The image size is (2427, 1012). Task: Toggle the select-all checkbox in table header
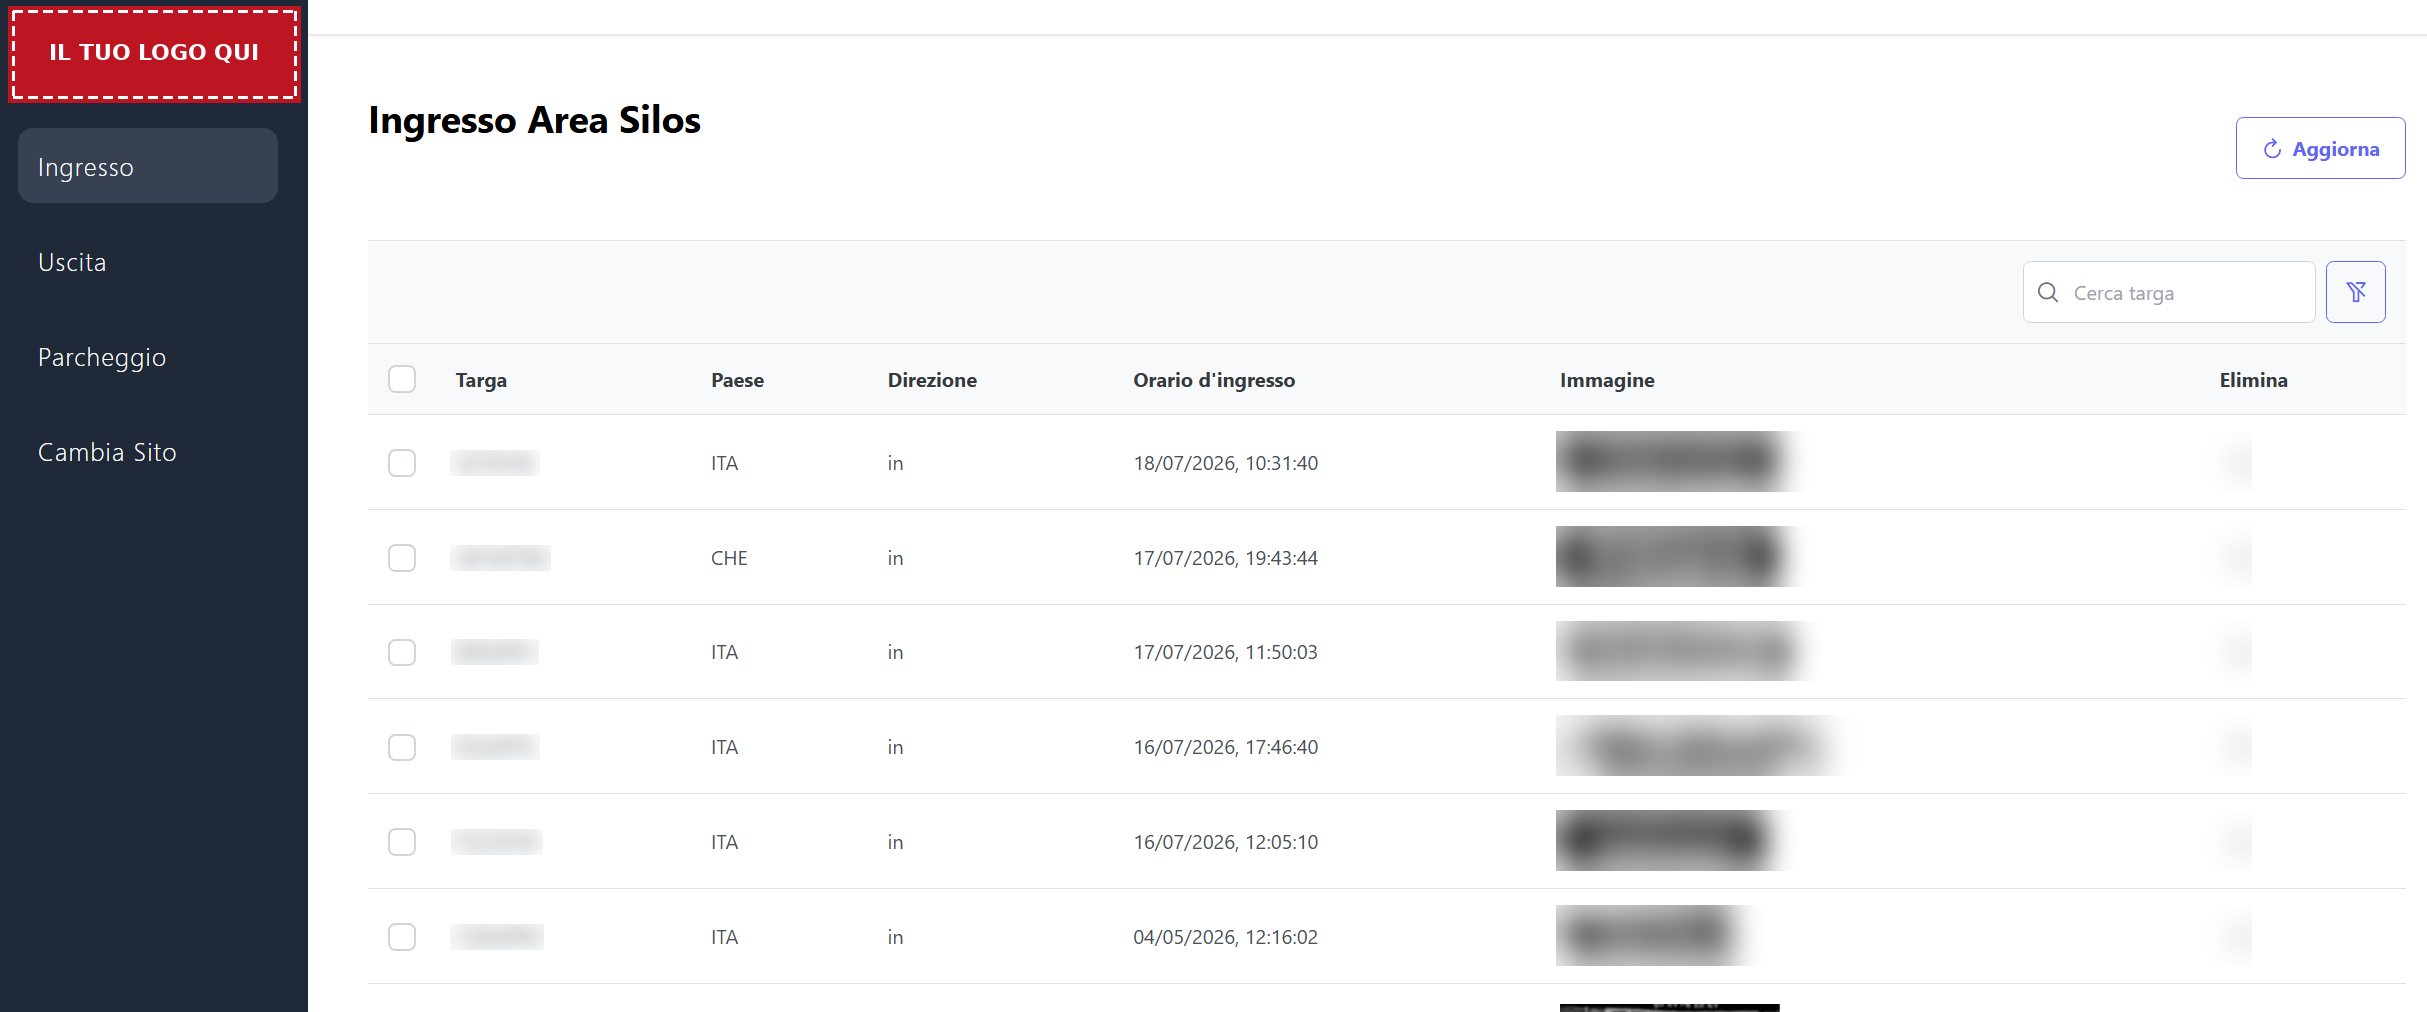pos(402,379)
